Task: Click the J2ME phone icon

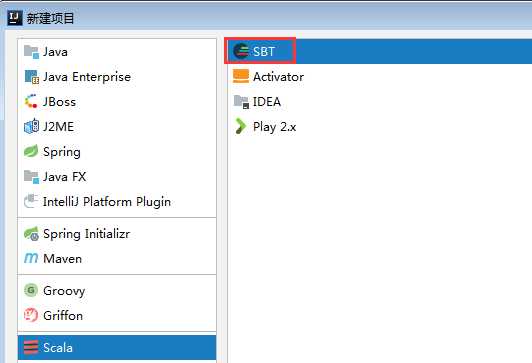Action: (x=31, y=126)
